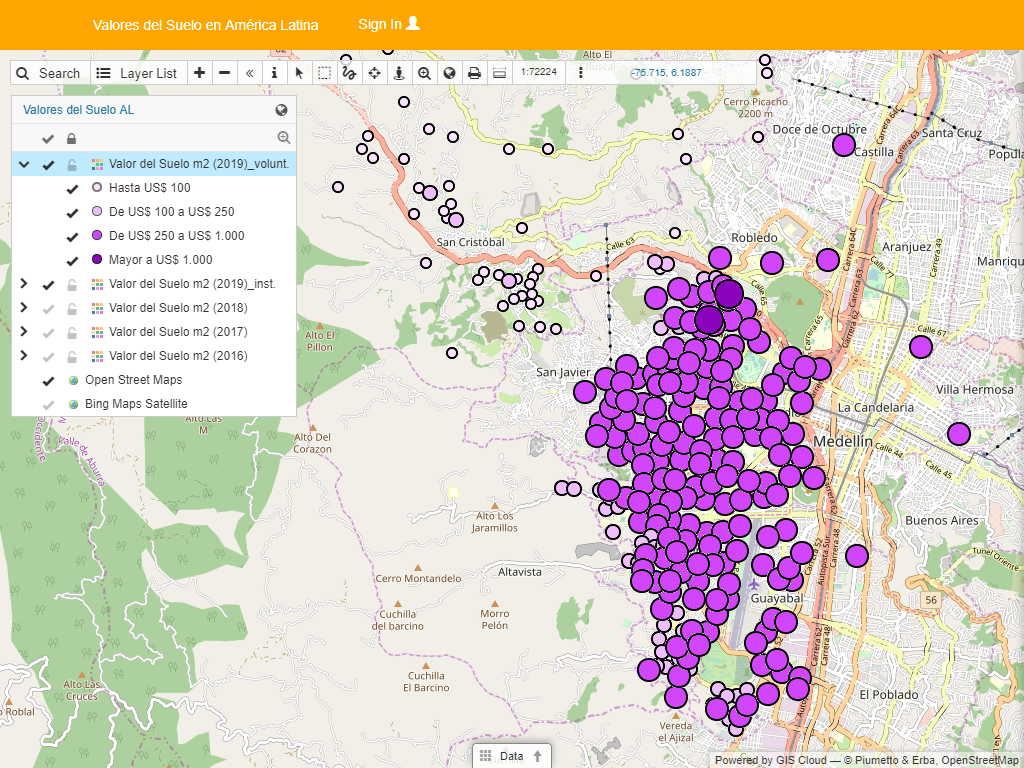Enable the Bing Maps Satellite layer
This screenshot has width=1024, height=768.
click(48, 404)
